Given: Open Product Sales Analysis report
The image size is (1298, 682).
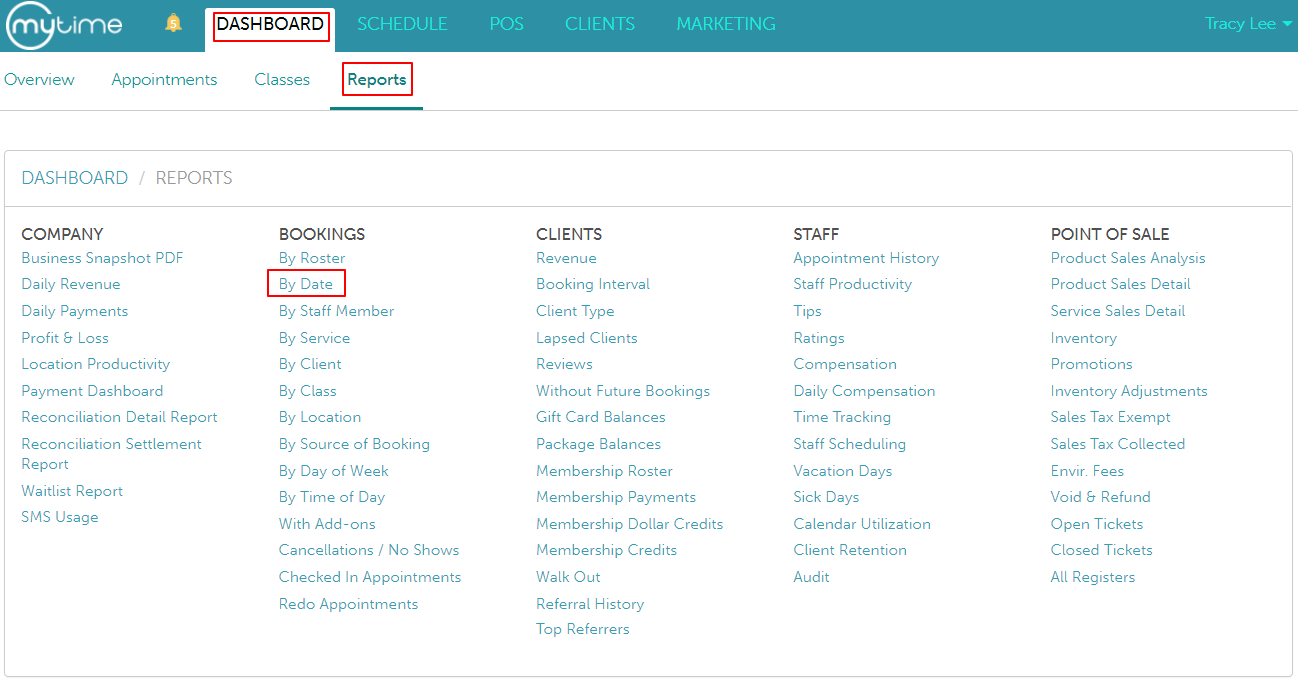Looking at the screenshot, I should (1128, 258).
